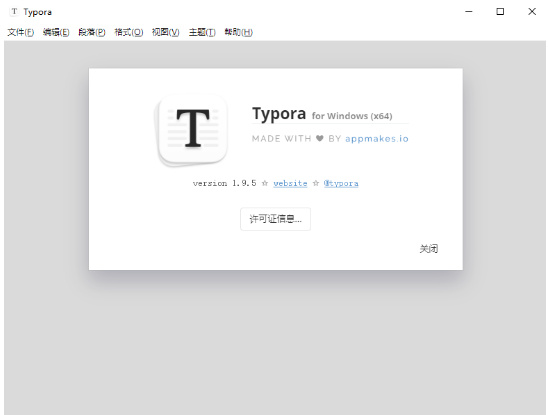Minimize the Typora window
Screen dimensions: 548x415
click(x=469, y=12)
